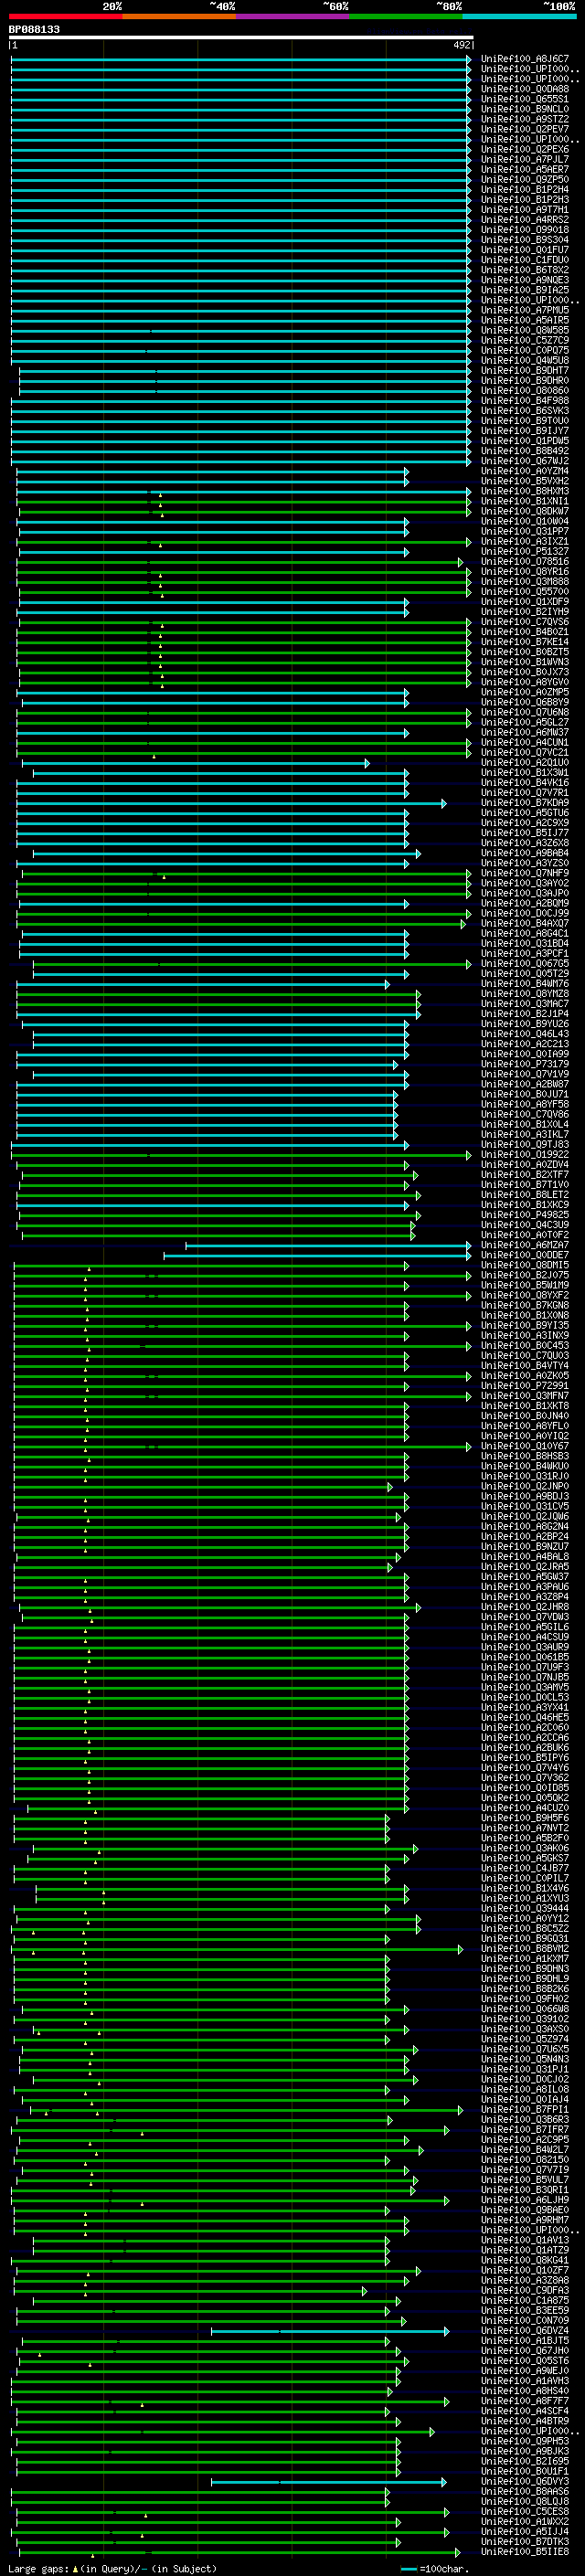Select the UniRef100_Q9ZP50 label
Image resolution: width=585 pixels, height=2576 pixels.
coord(525,179)
